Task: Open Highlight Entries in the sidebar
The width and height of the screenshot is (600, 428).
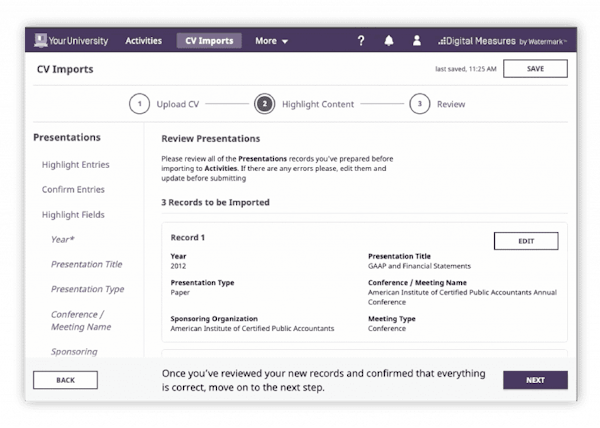Action: 76,164
